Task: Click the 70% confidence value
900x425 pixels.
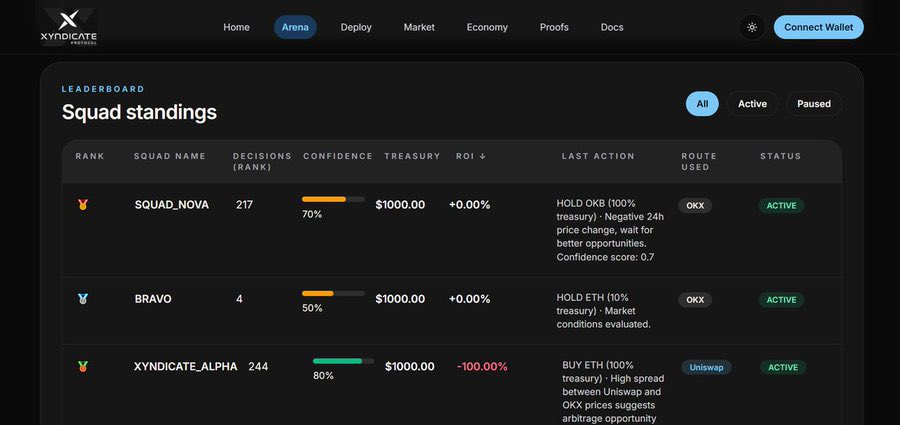Action: pos(312,214)
